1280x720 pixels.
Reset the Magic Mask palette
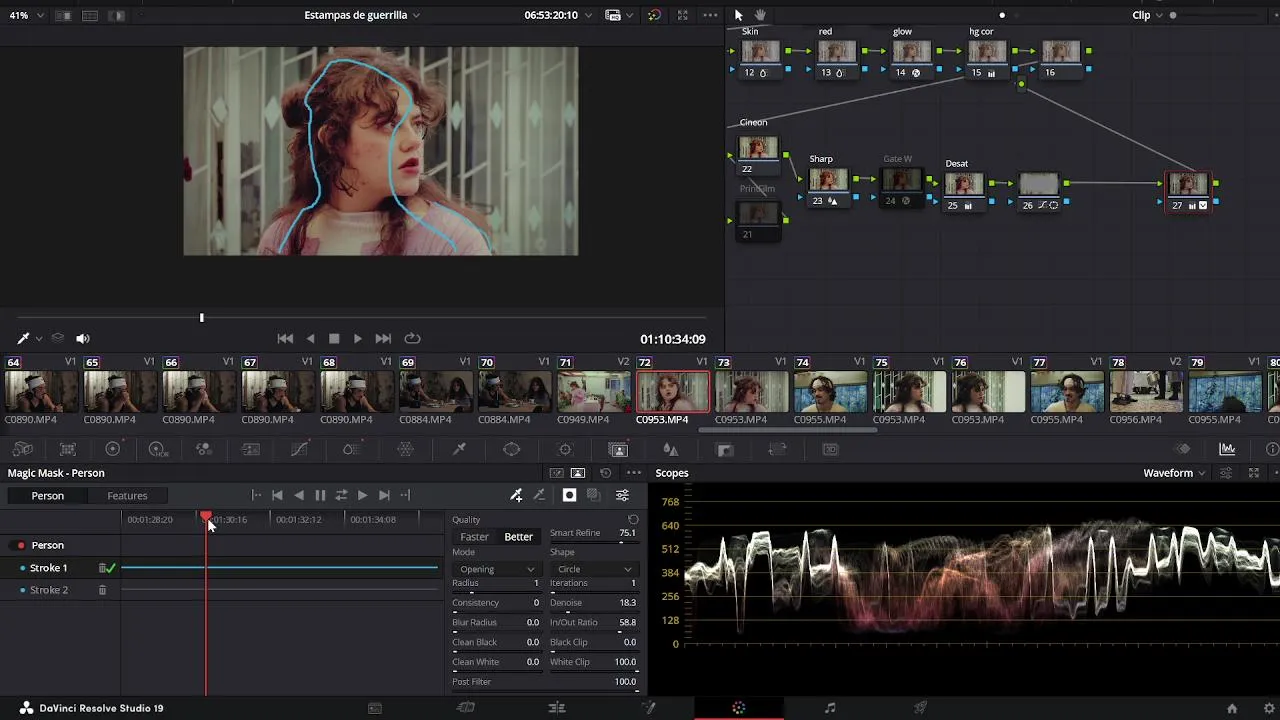pyautogui.click(x=605, y=473)
